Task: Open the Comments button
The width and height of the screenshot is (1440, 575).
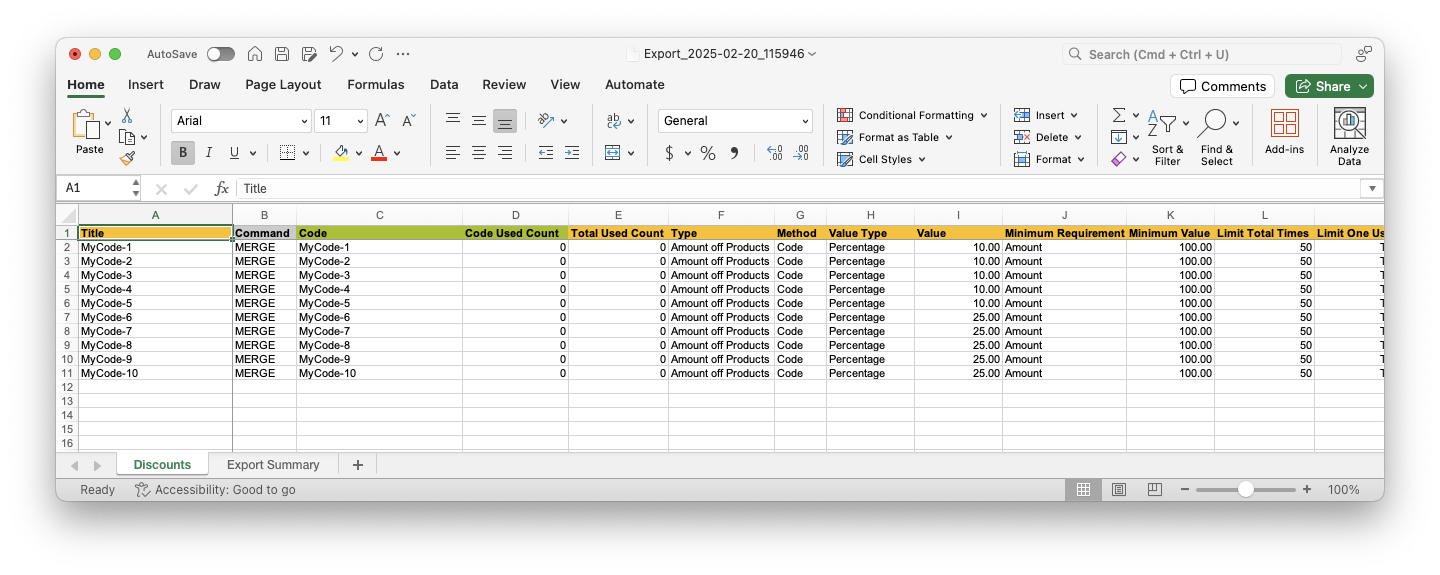Action: pos(1222,86)
